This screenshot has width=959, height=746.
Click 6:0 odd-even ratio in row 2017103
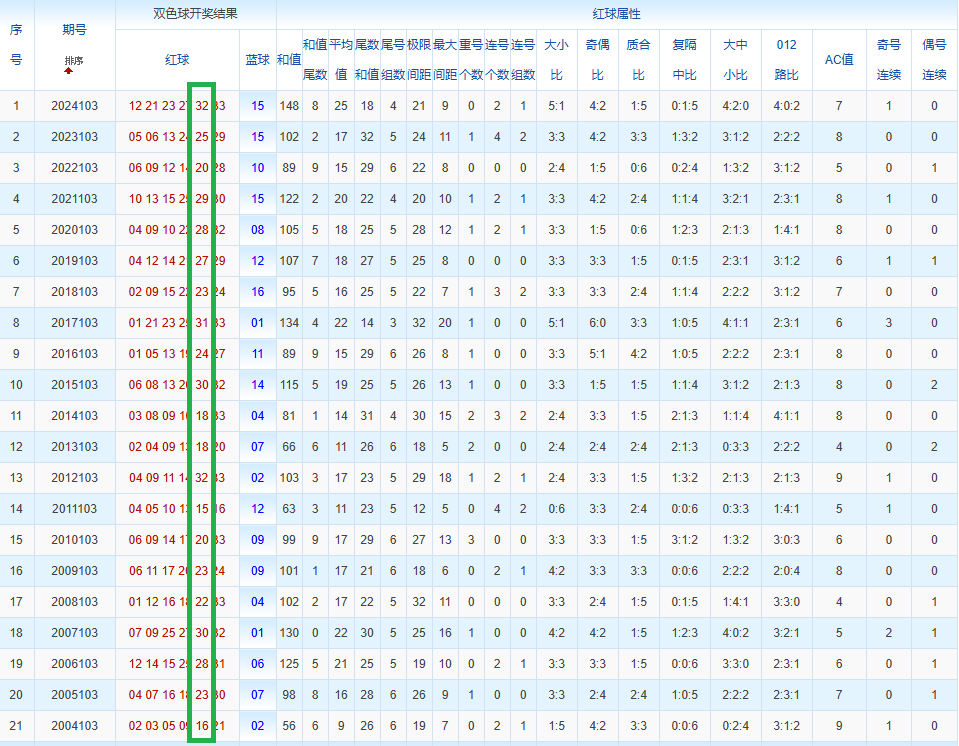(x=598, y=323)
